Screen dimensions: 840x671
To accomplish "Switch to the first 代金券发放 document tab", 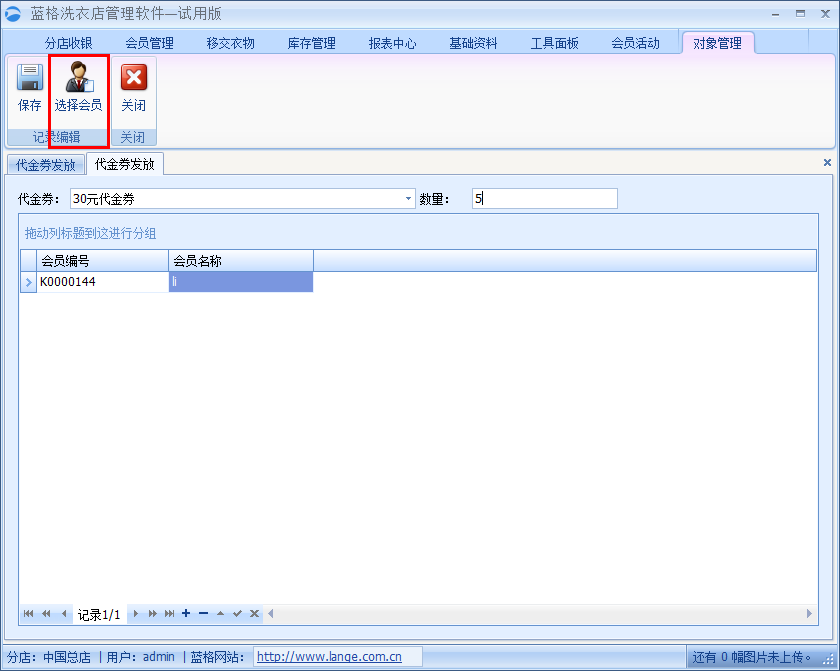I will pos(46,165).
